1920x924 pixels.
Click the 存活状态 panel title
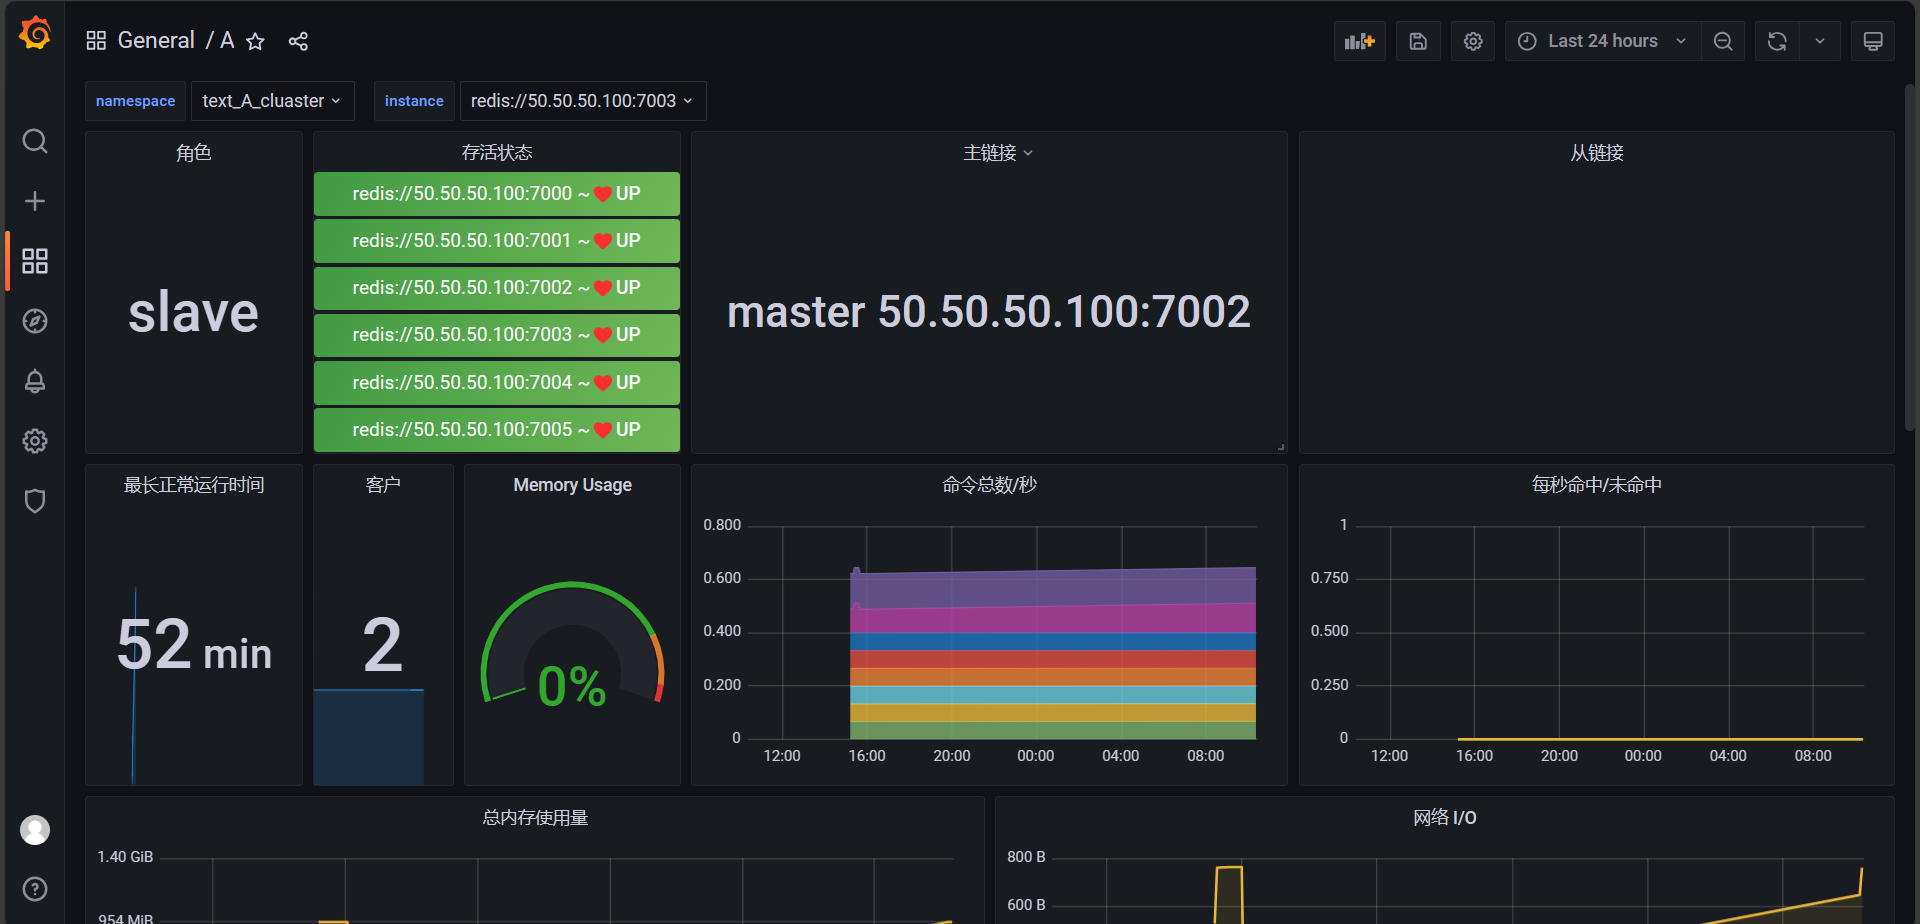[x=497, y=153]
